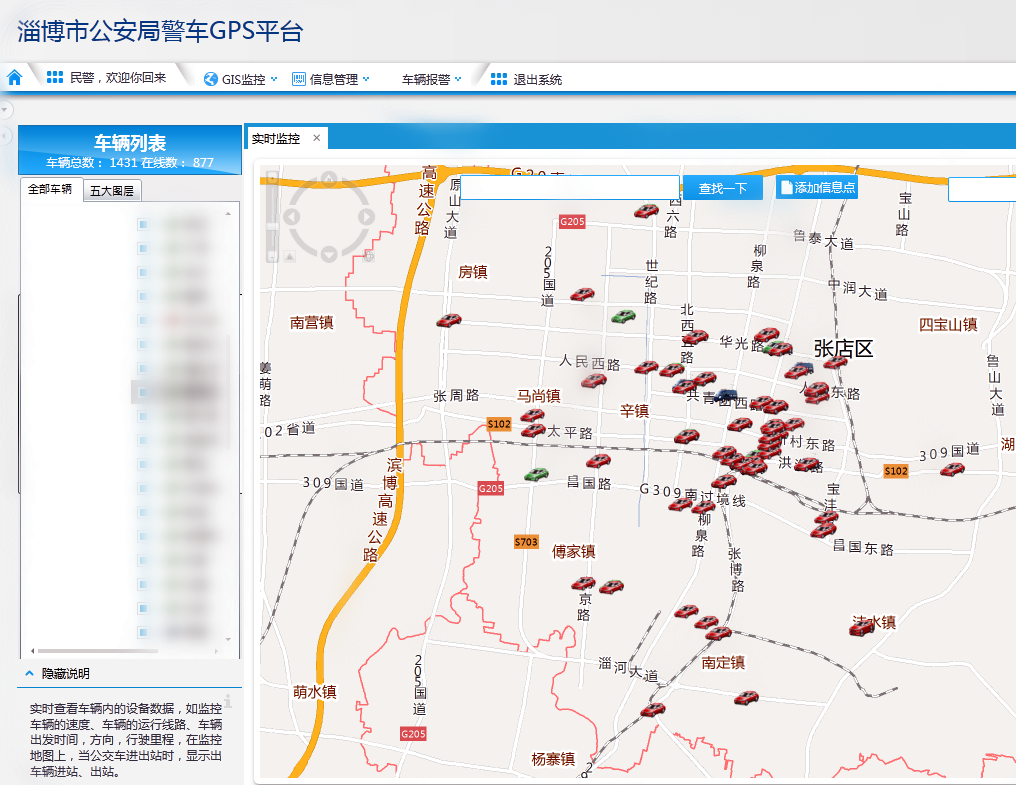Viewport: 1016px width, 785px height.
Task: Pan the map left with the compass arrow
Action: click(293, 216)
